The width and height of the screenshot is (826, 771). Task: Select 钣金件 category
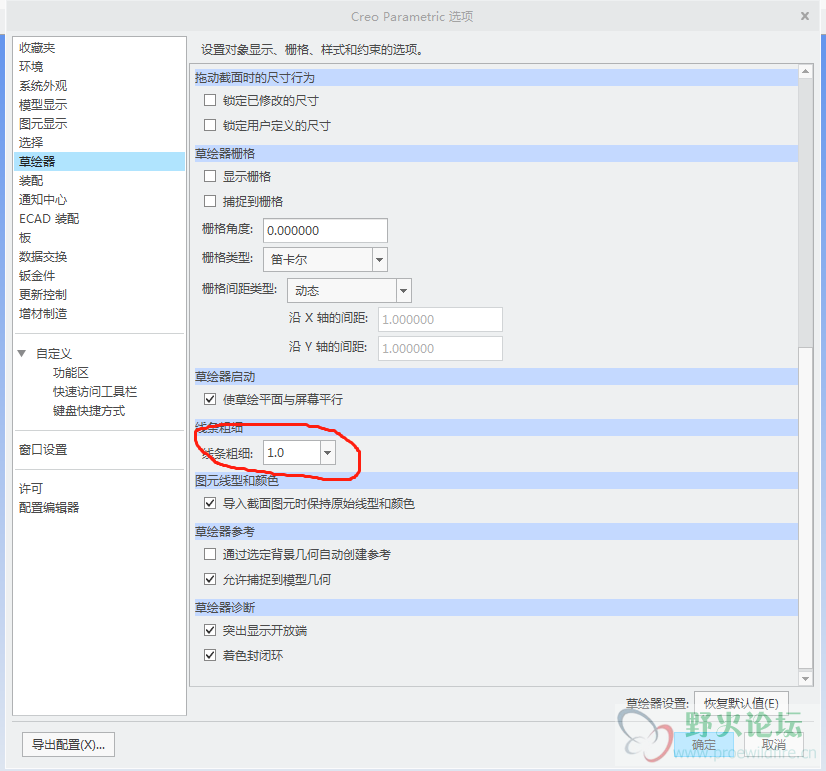coord(37,275)
